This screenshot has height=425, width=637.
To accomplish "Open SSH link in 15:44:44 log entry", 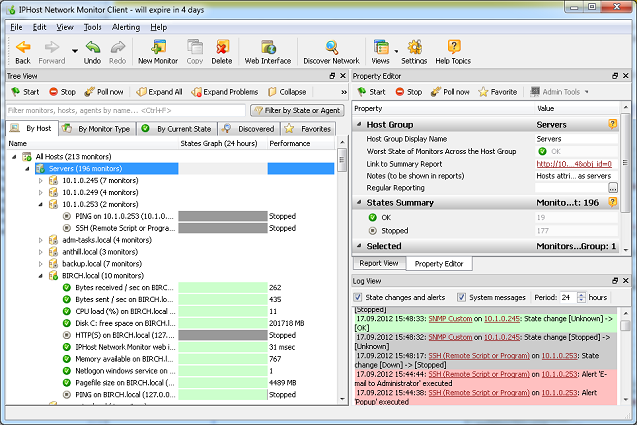I will click(x=479, y=374).
